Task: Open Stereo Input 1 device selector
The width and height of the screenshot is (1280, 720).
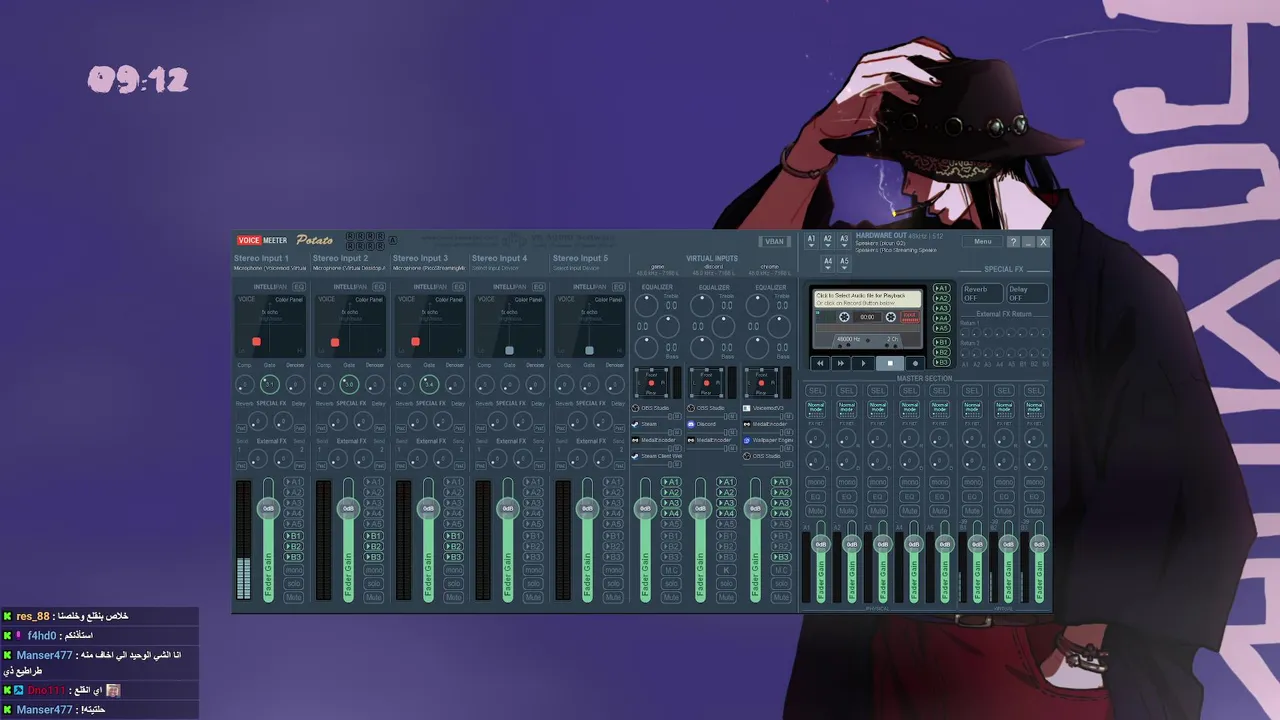Action: pyautogui.click(x=270, y=268)
